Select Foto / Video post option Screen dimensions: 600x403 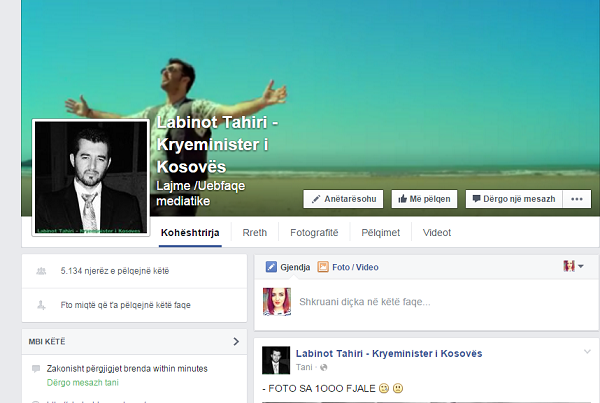click(348, 267)
